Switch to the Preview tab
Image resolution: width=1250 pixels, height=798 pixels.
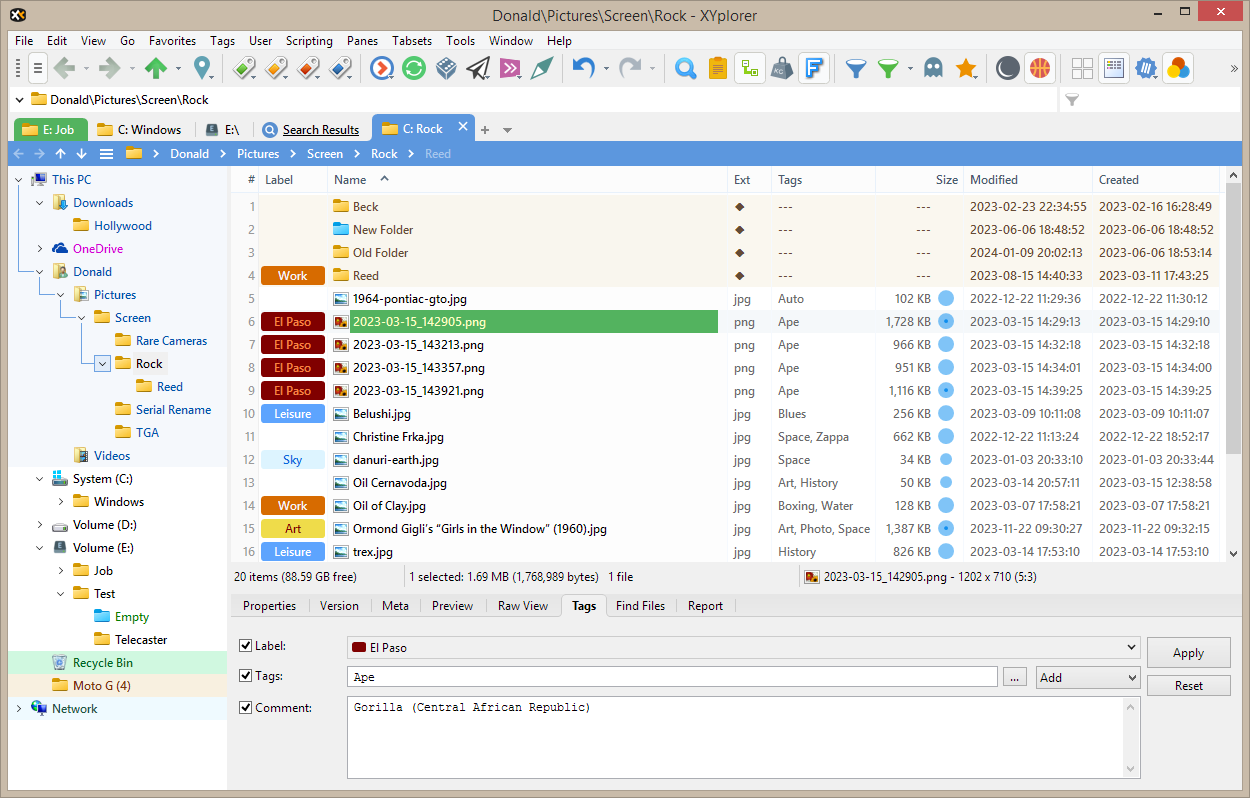[x=452, y=605]
